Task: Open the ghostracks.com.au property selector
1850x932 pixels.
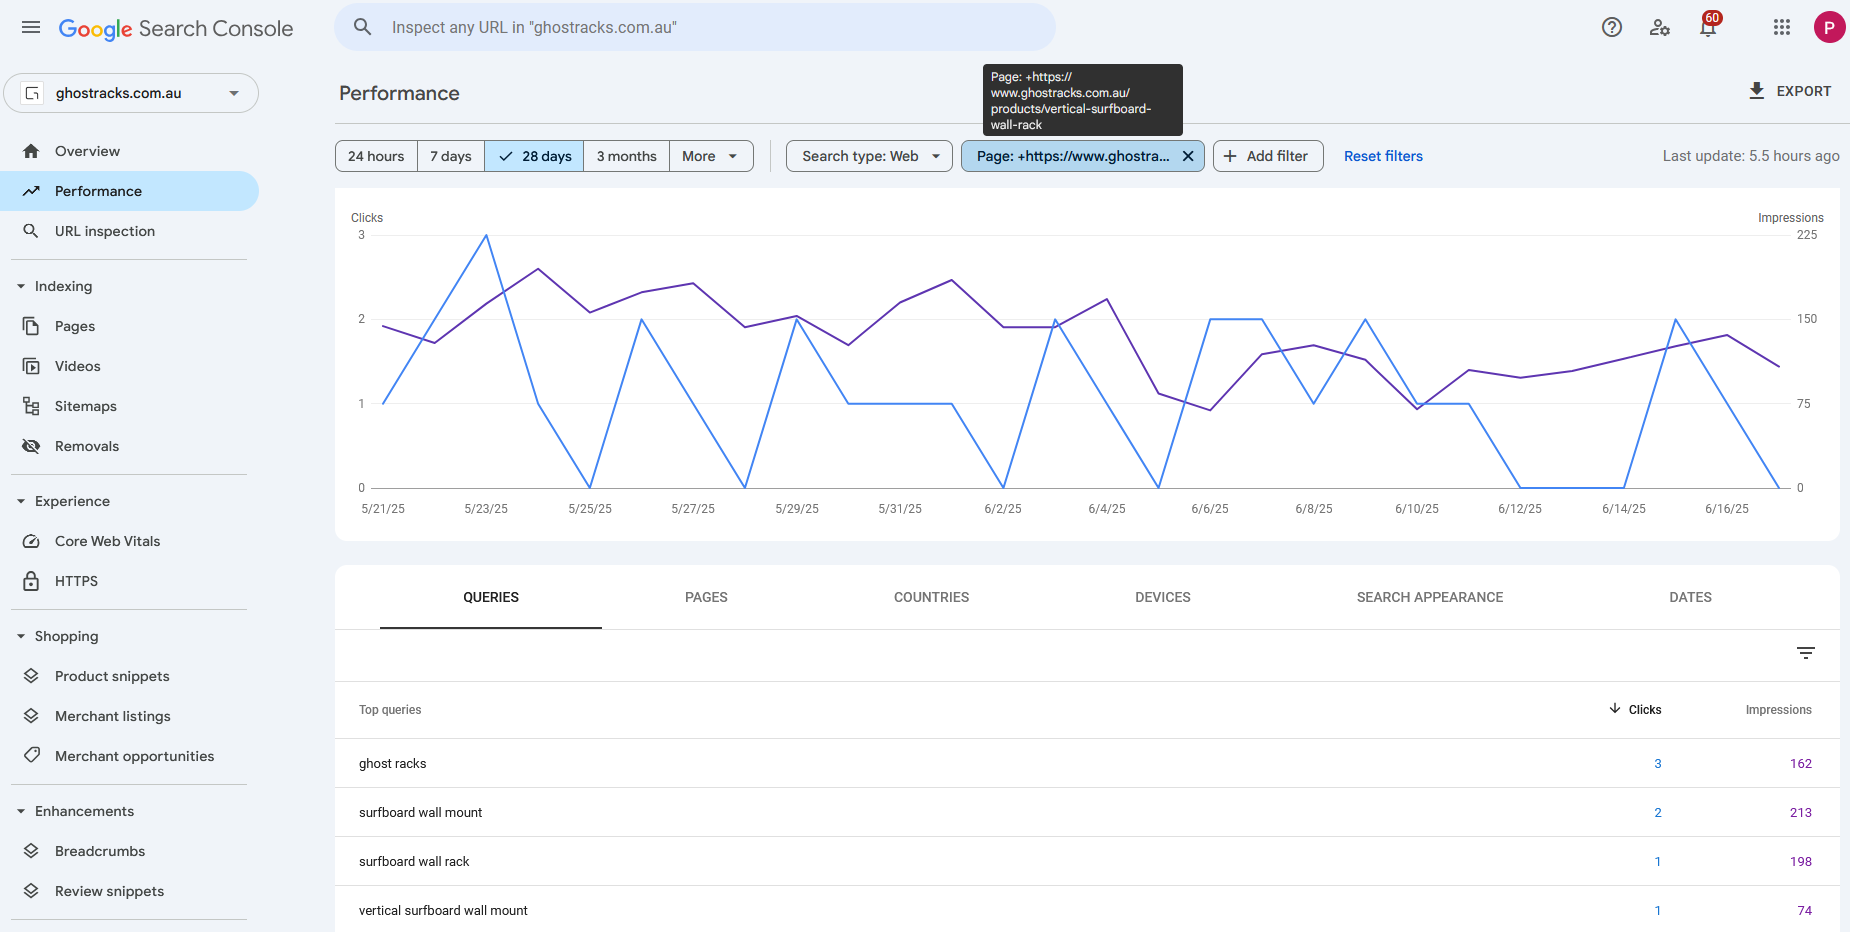Action: click(131, 93)
